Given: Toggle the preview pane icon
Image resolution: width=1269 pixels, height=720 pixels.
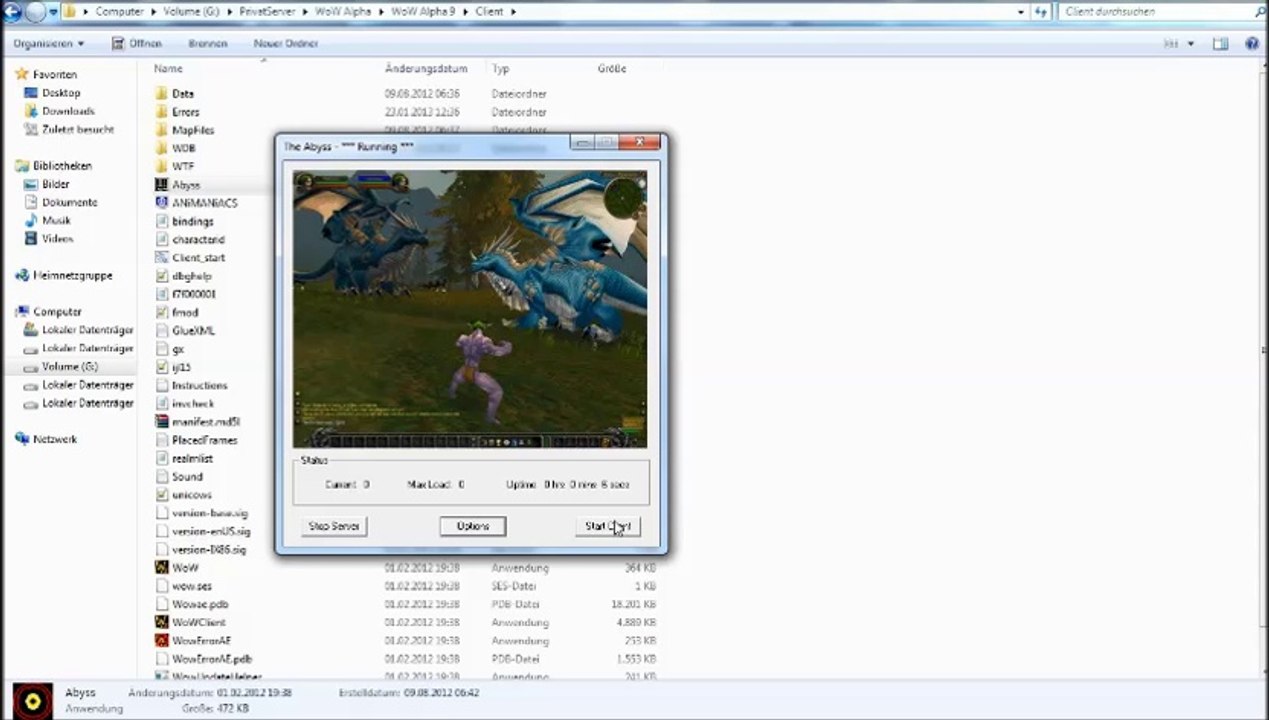Looking at the screenshot, I should pyautogui.click(x=1220, y=44).
